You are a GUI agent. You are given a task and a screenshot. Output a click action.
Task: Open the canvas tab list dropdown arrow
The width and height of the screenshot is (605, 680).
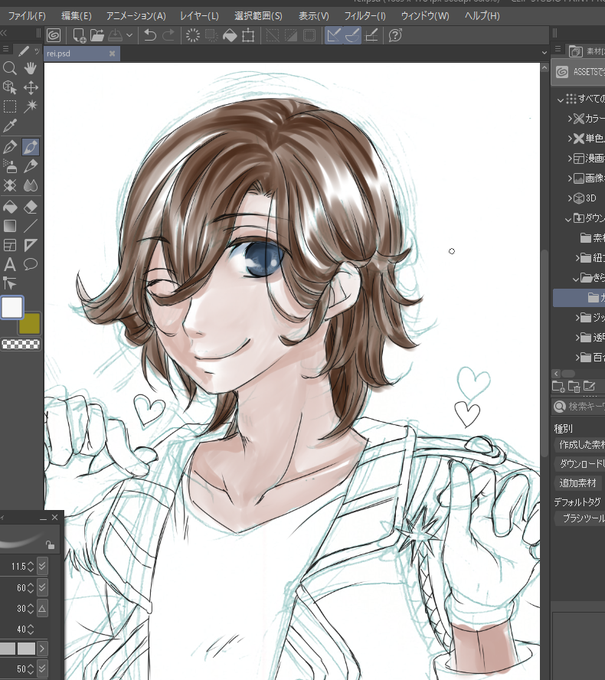545,53
